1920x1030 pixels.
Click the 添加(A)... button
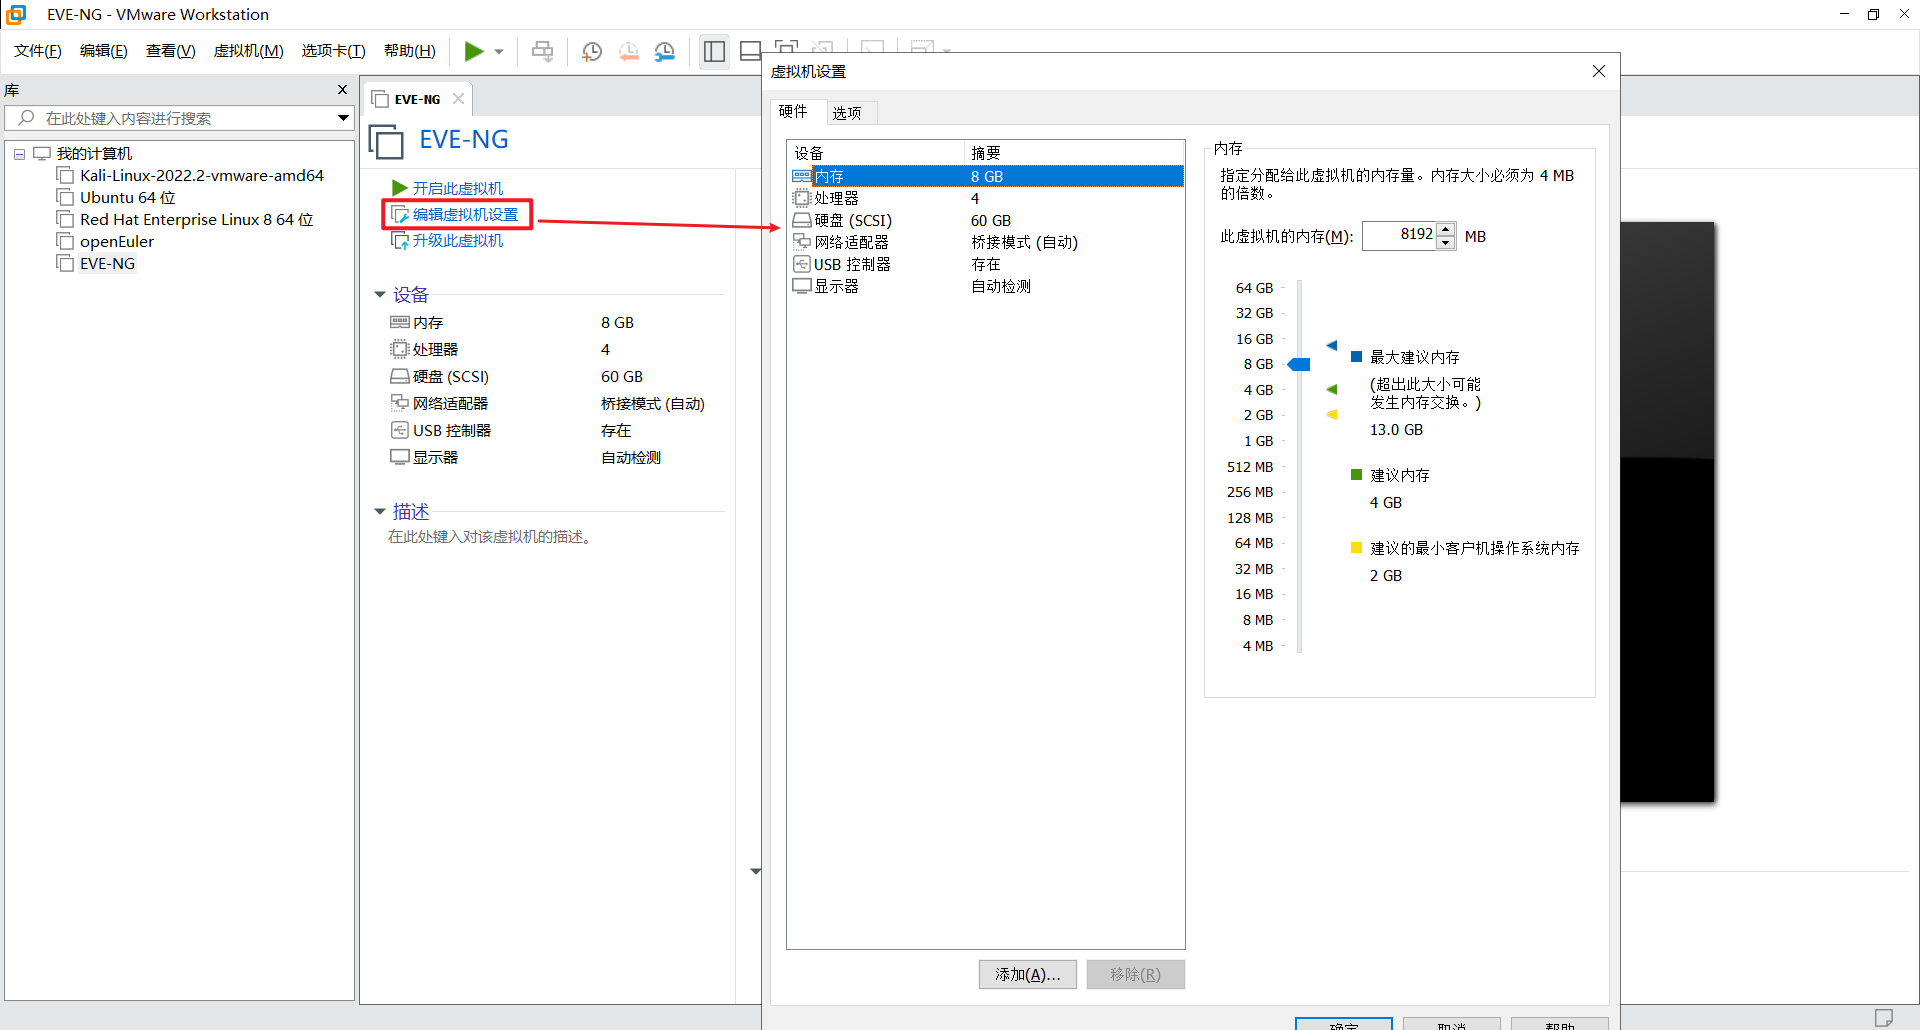[x=1027, y=974]
